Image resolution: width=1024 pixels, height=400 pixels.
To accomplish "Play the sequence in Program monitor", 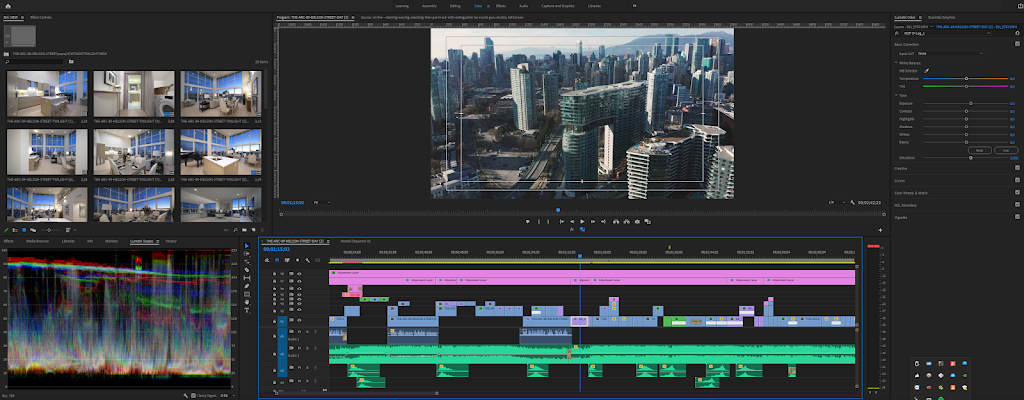I will pos(583,222).
